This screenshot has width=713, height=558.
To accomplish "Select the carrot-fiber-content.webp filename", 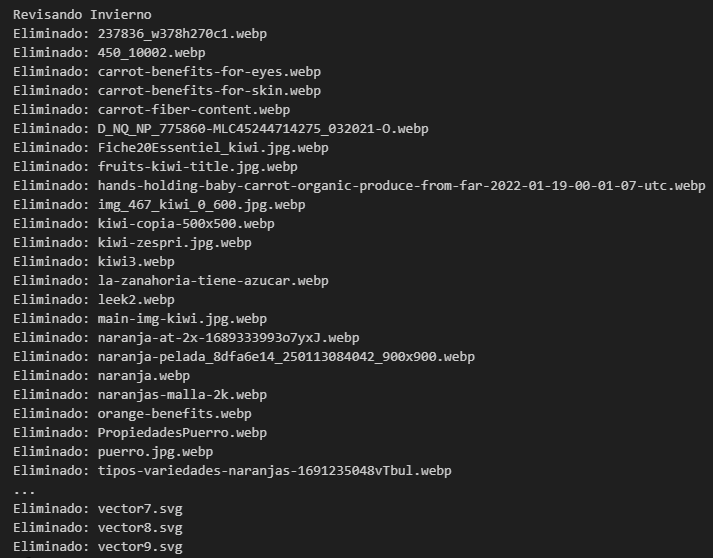I will tap(194, 110).
